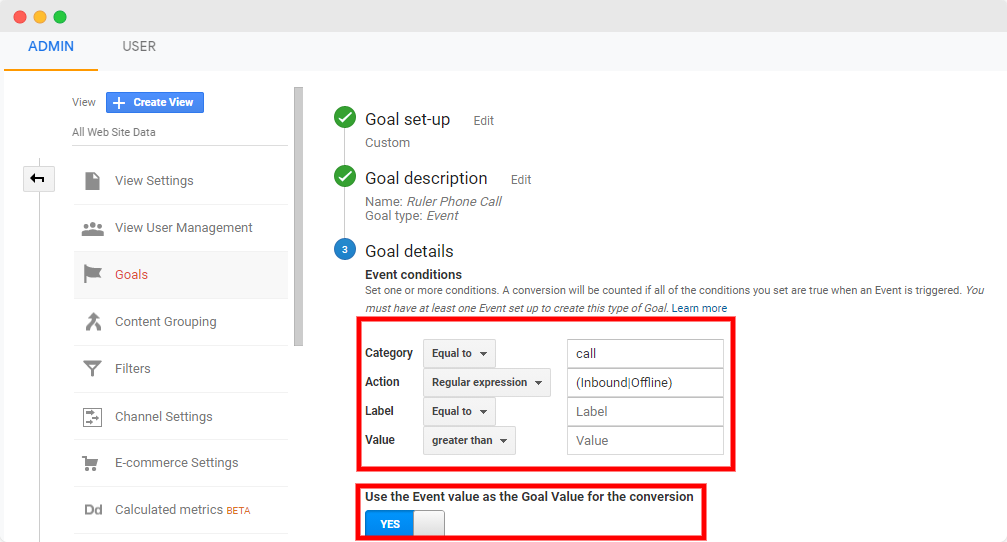Open Channel Settings menu item

point(181,416)
